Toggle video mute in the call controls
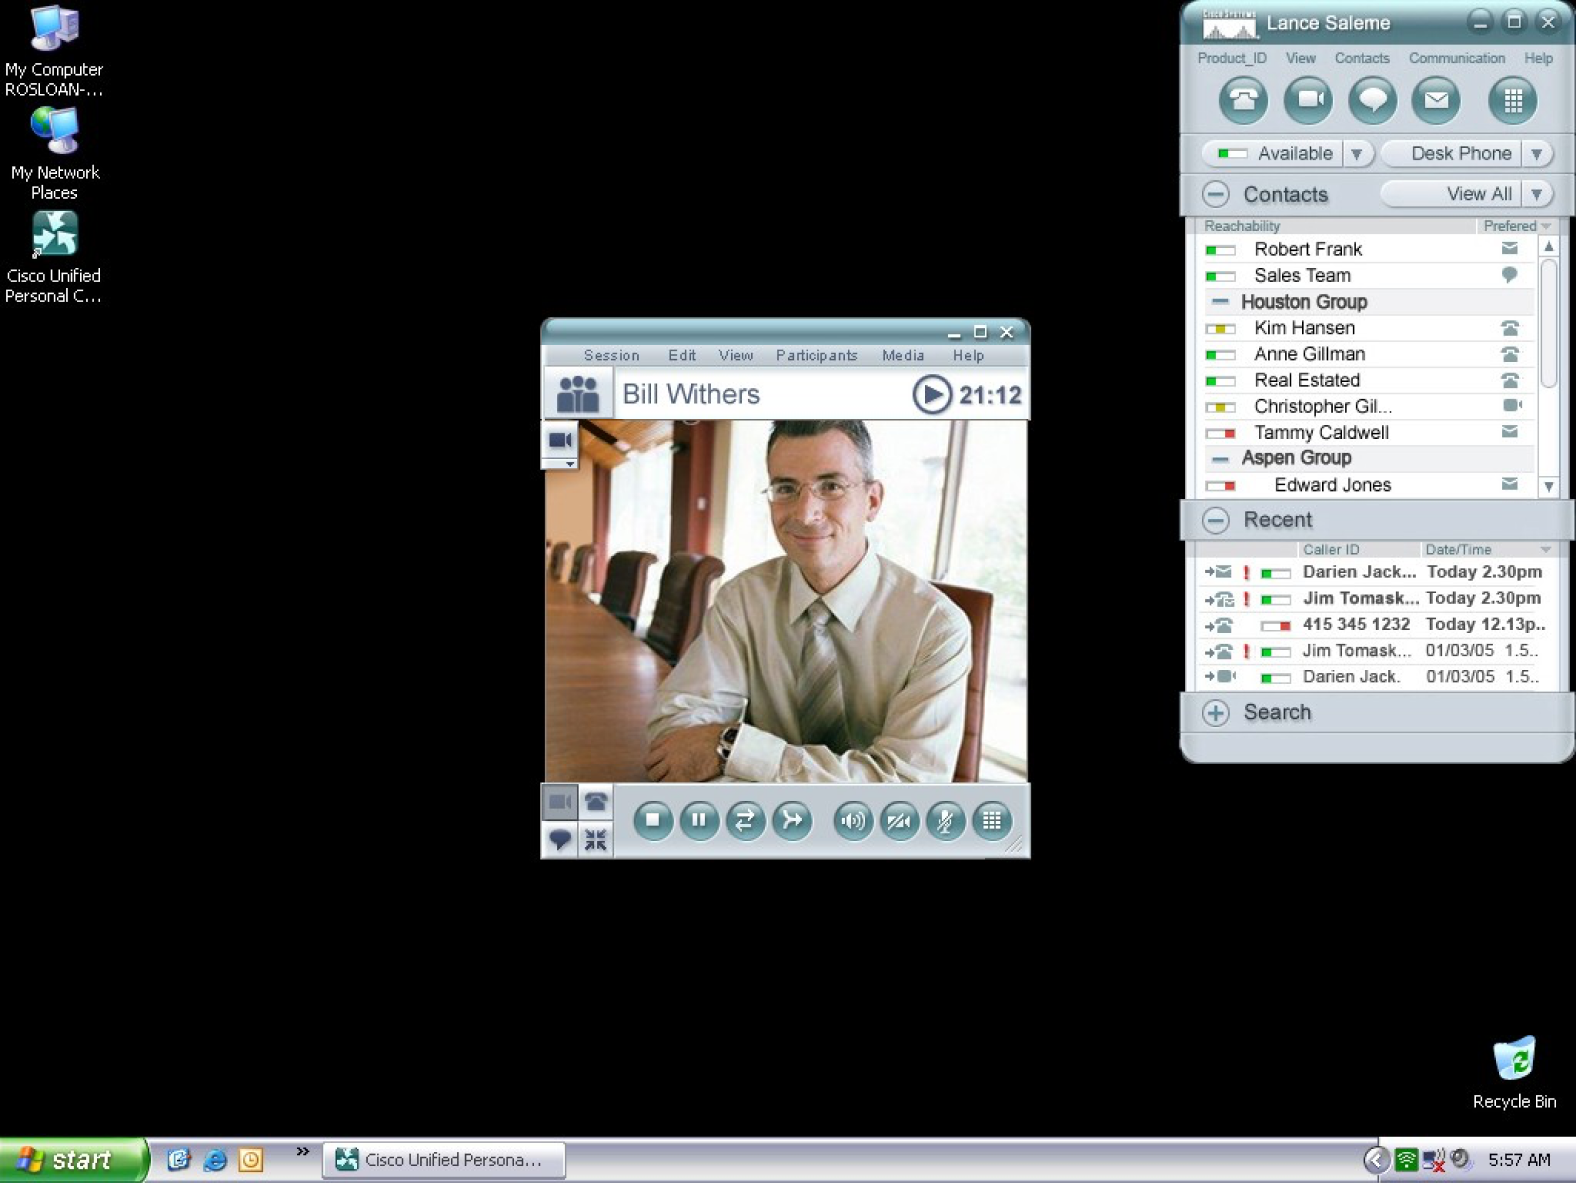 click(899, 821)
